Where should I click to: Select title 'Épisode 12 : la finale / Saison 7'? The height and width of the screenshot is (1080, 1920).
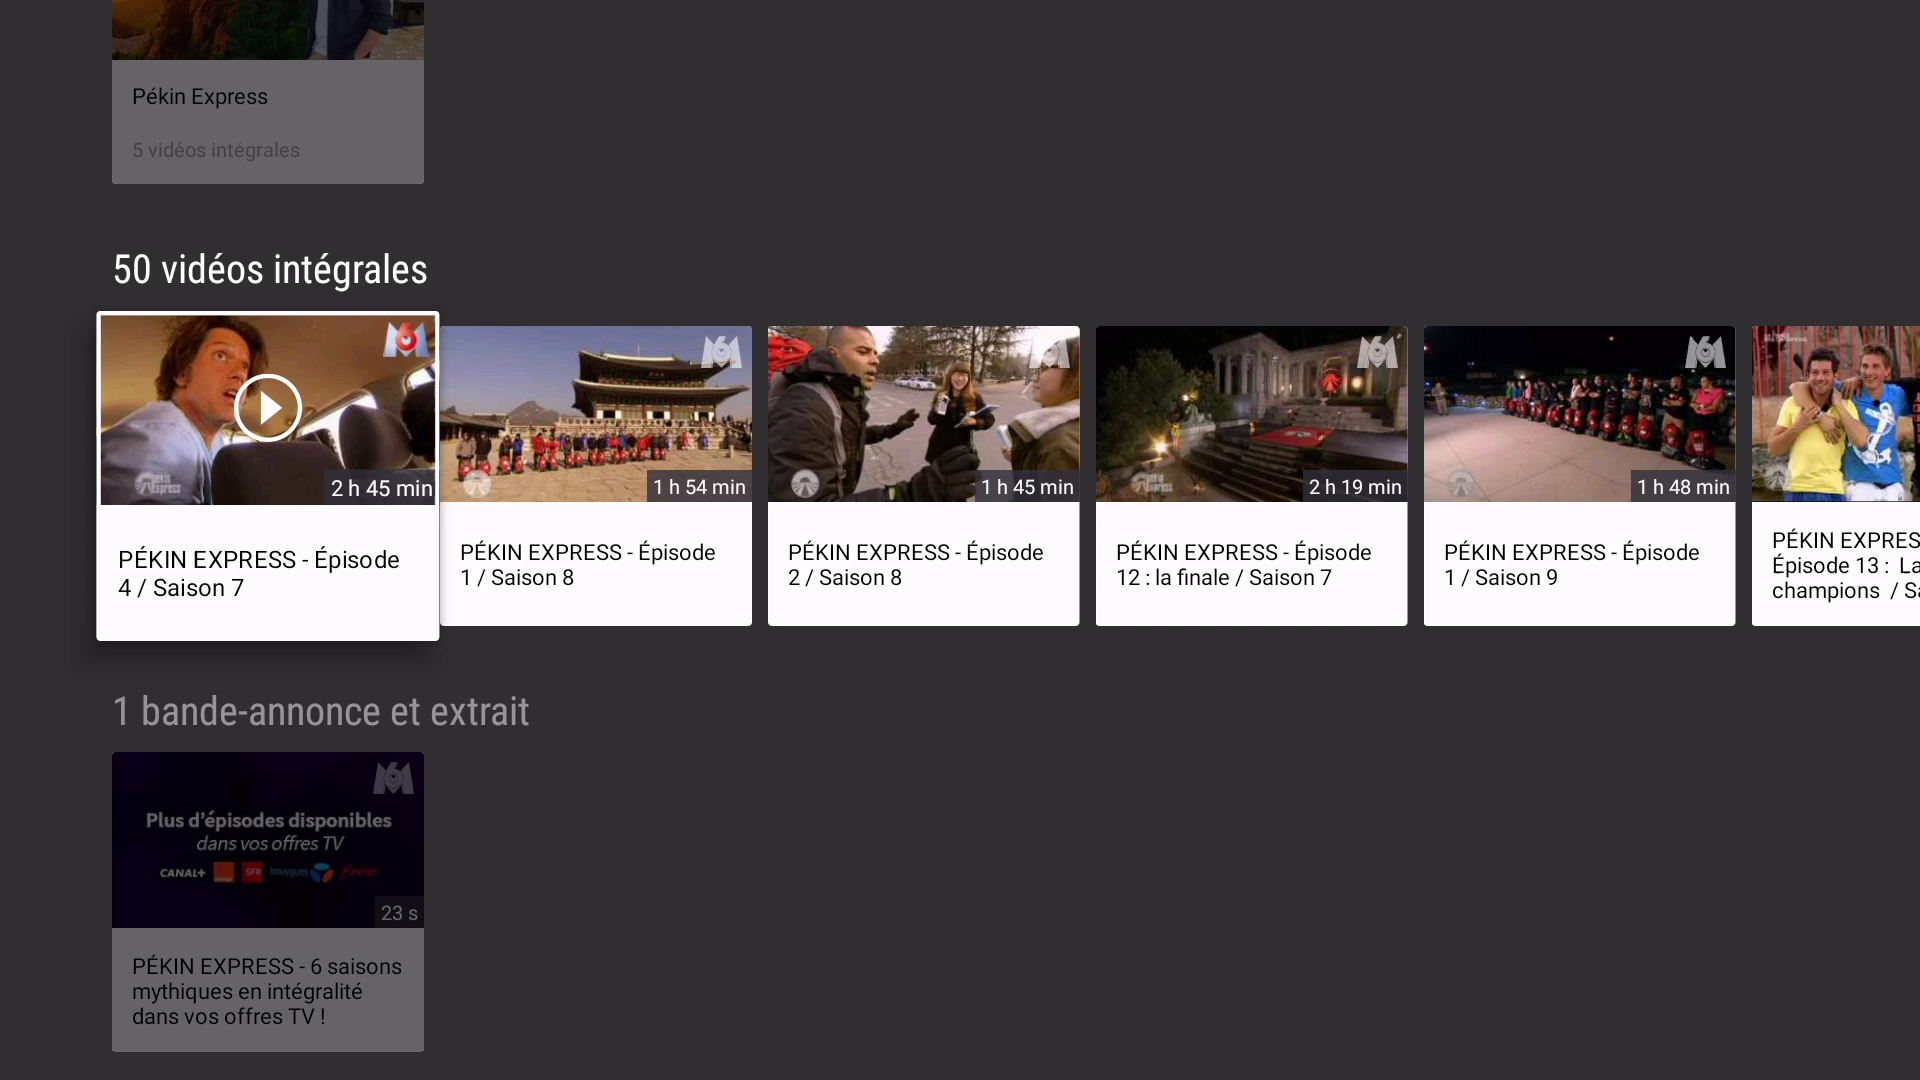point(1244,565)
